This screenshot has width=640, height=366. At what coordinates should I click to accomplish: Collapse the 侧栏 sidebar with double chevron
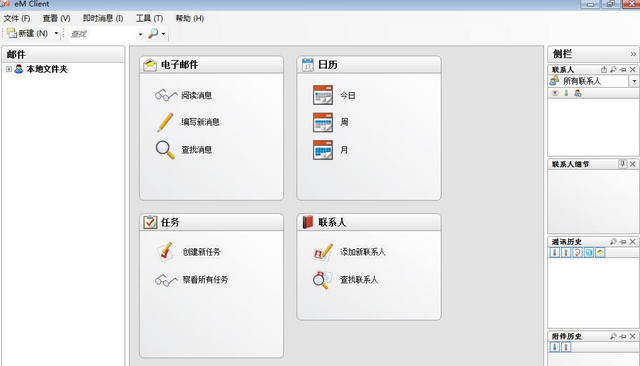[x=633, y=54]
